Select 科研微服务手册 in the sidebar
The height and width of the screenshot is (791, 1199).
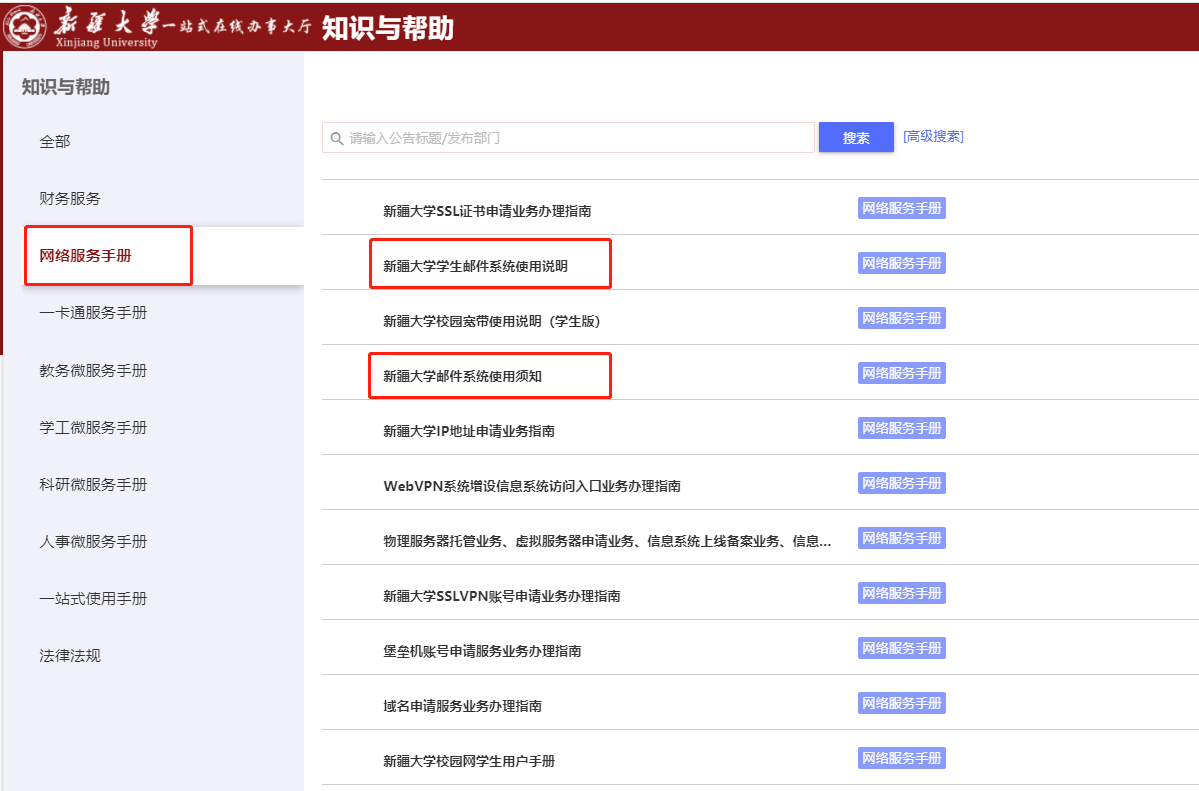[x=93, y=484]
